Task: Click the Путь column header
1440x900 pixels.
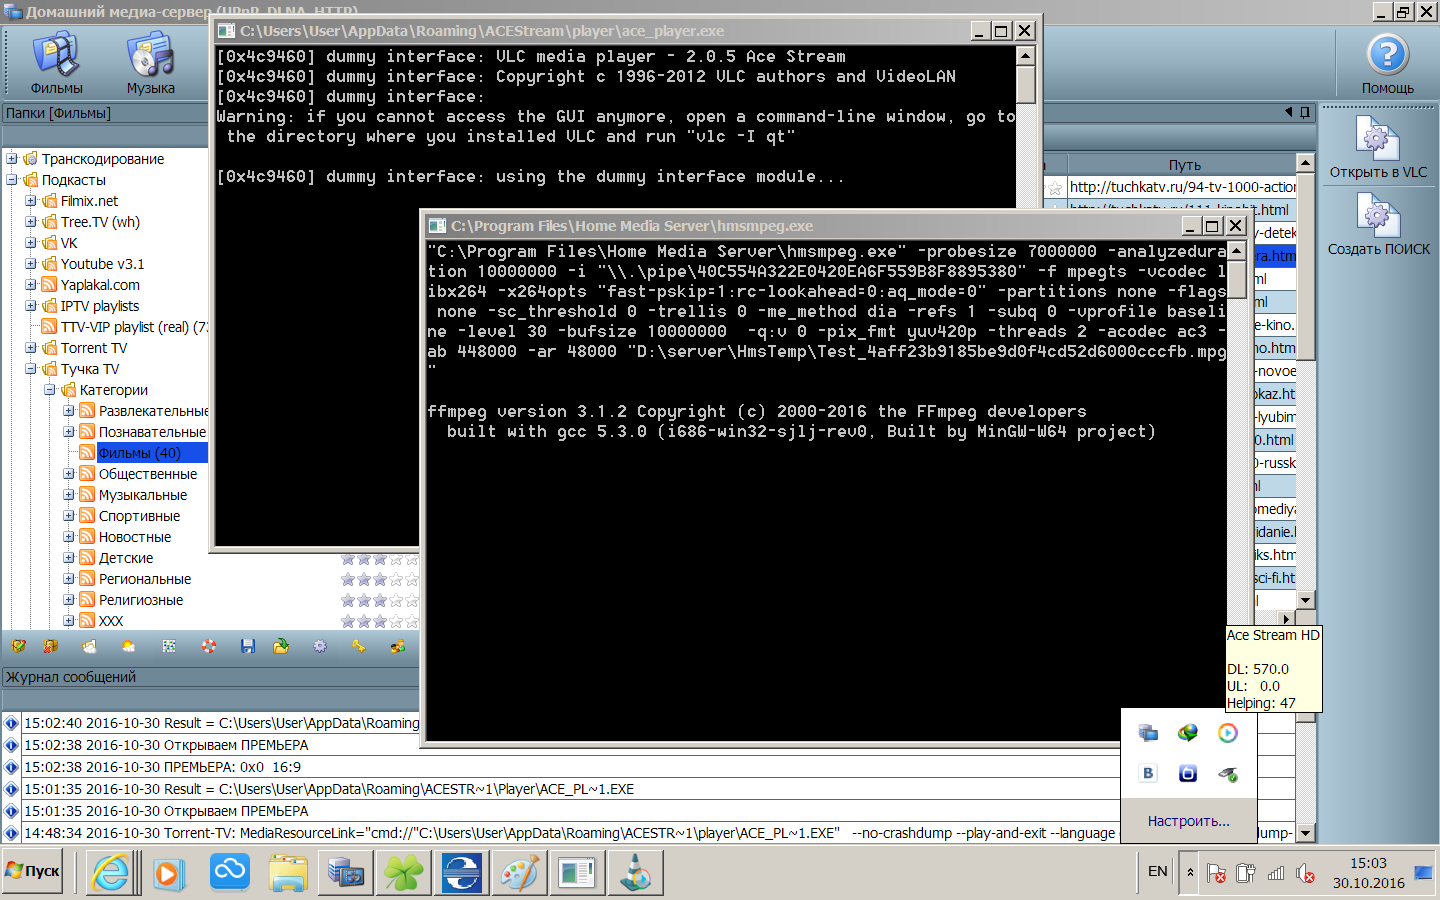Action: [1184, 165]
